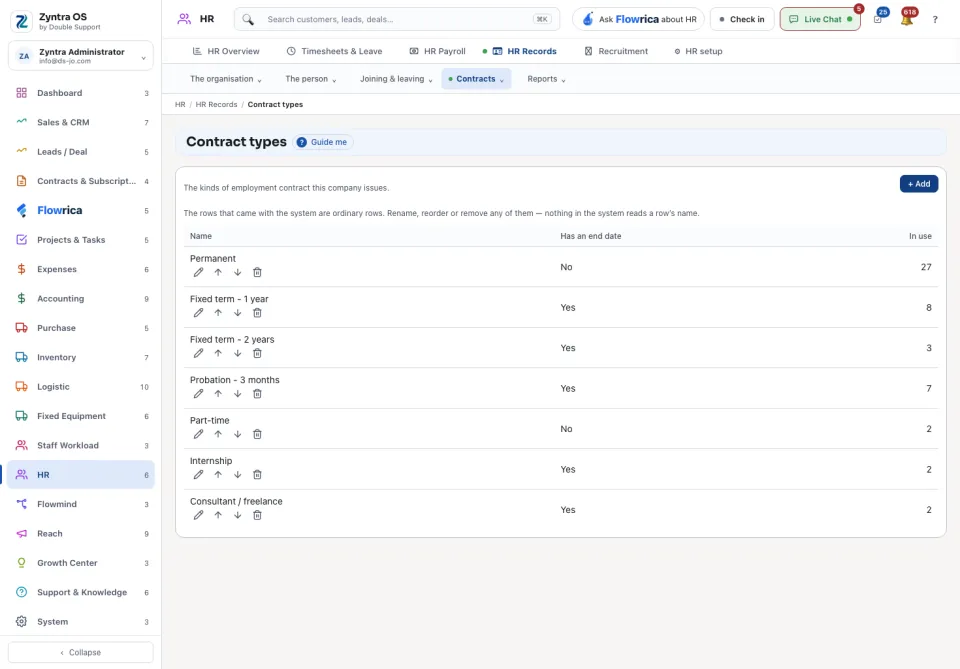Expand The person submenu

coord(310,79)
